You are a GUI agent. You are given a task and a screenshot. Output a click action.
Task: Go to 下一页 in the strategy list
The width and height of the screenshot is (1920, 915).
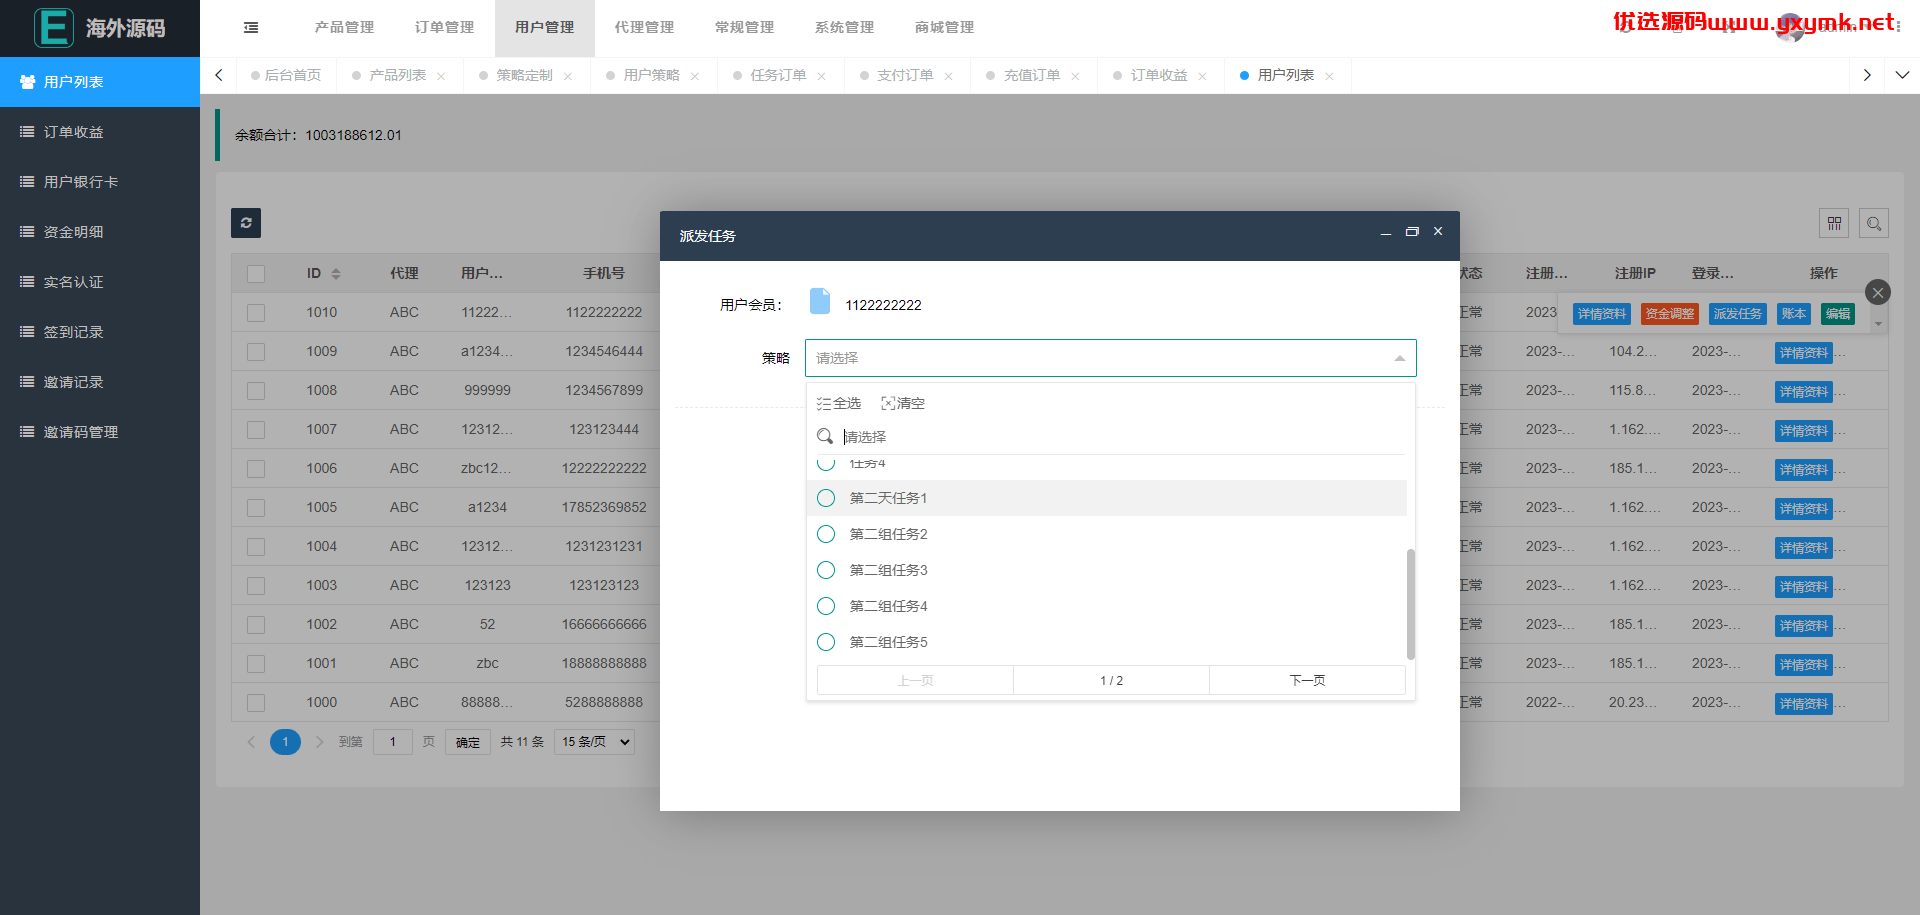click(x=1307, y=680)
